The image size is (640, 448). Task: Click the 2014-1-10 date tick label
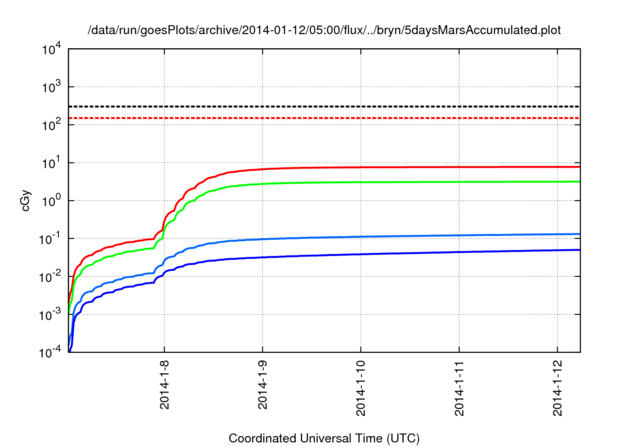coord(361,388)
